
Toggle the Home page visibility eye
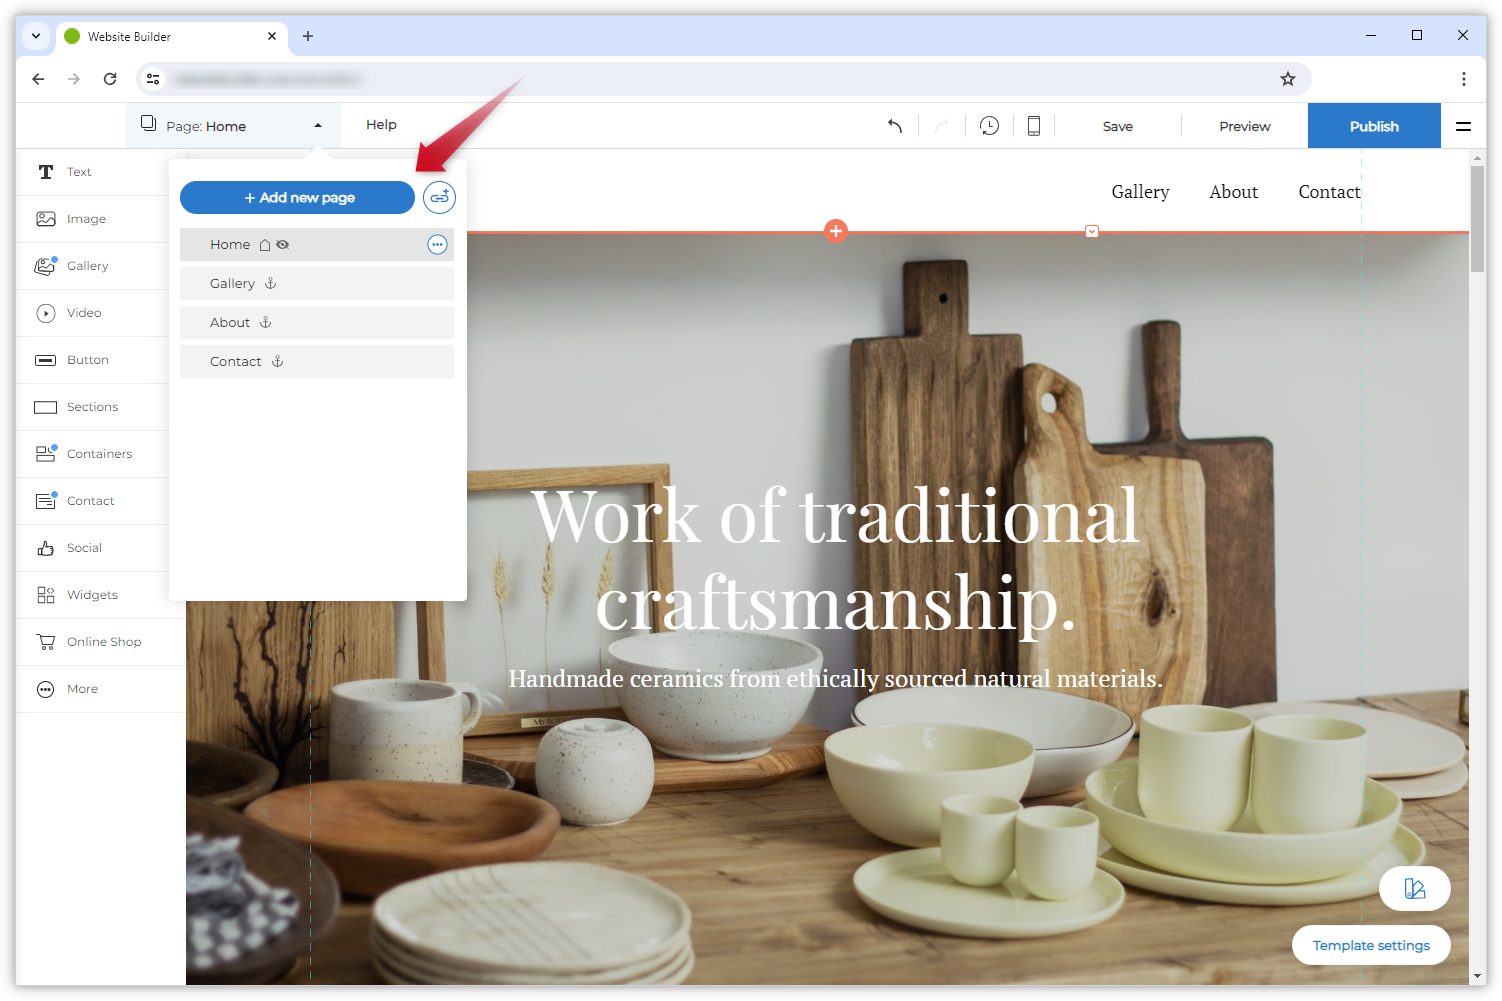283,245
